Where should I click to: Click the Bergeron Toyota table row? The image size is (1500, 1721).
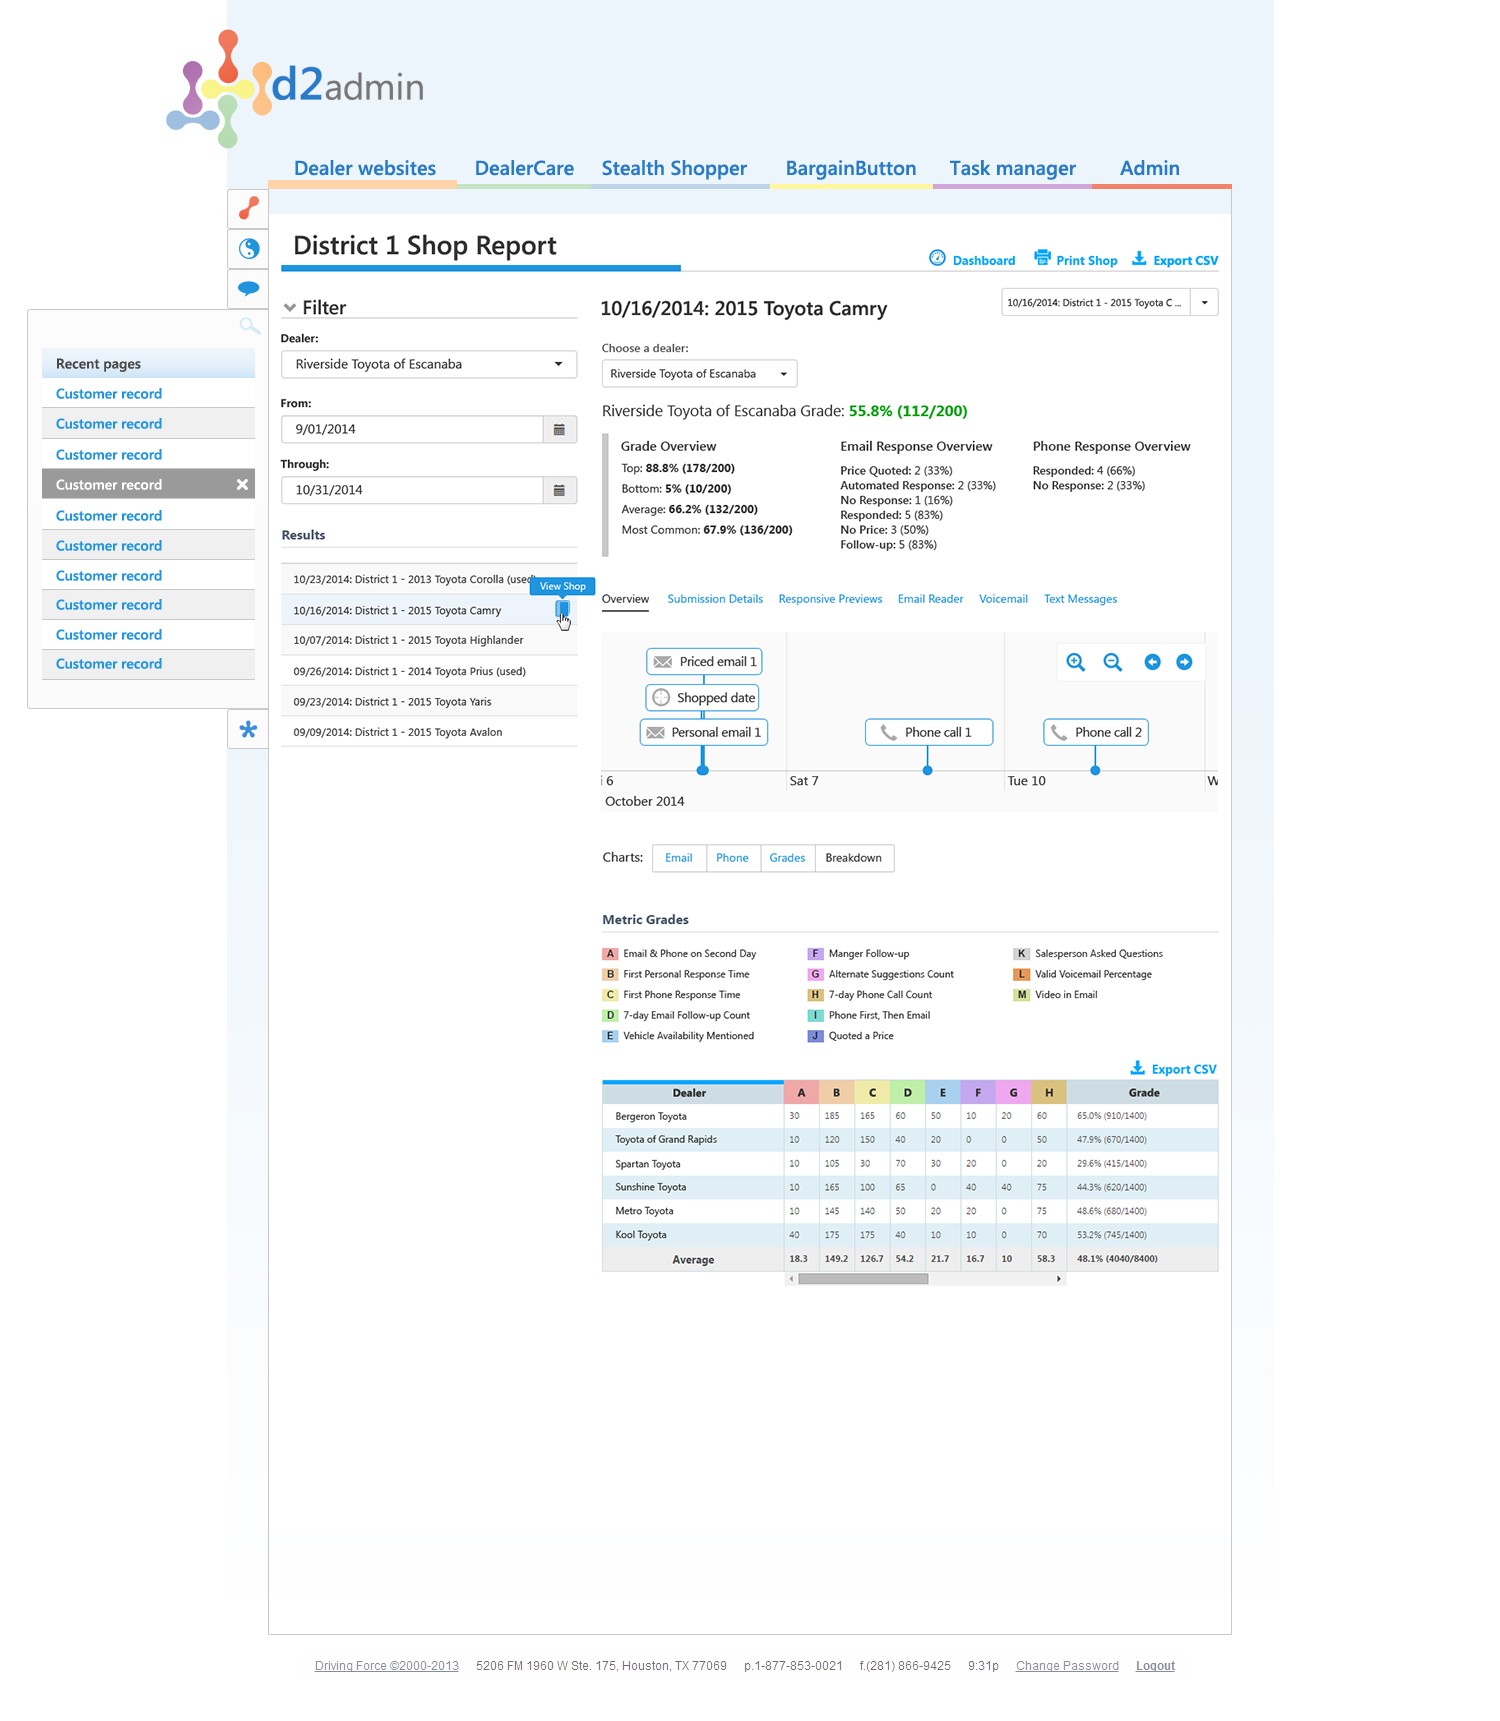click(910, 1116)
